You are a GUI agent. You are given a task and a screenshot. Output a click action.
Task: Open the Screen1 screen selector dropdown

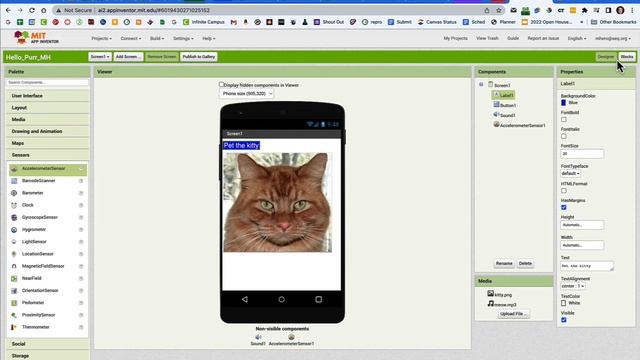tap(100, 57)
